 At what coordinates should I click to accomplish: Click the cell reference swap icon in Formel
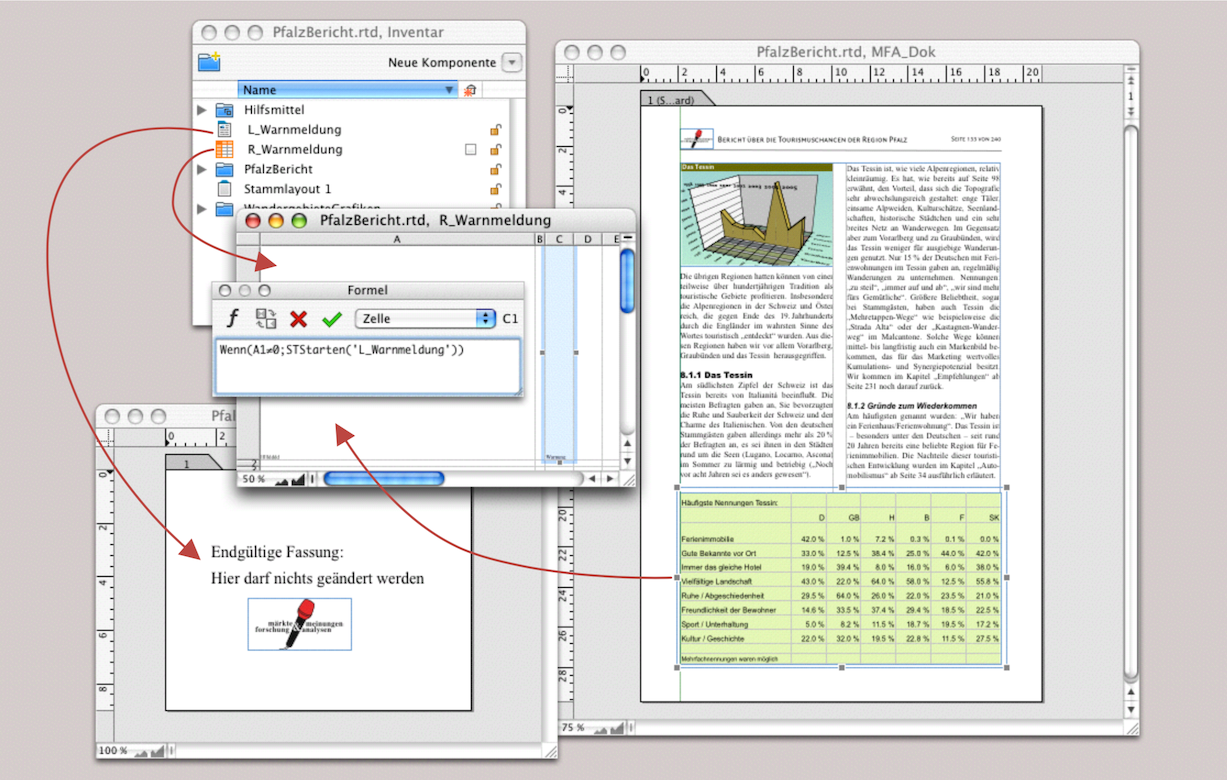click(x=265, y=319)
